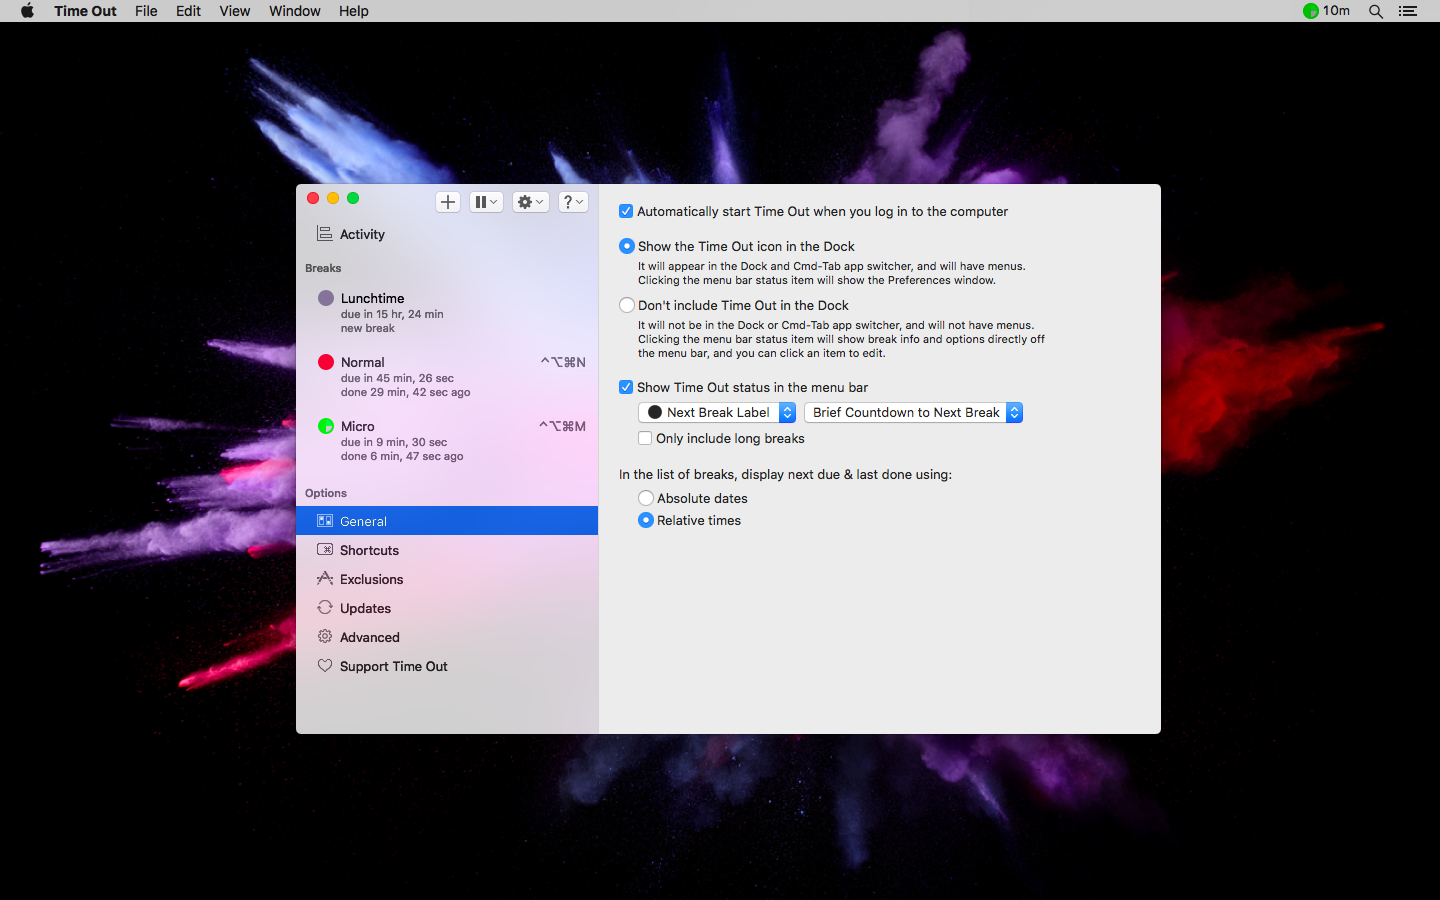Select the Normal break

447,376
